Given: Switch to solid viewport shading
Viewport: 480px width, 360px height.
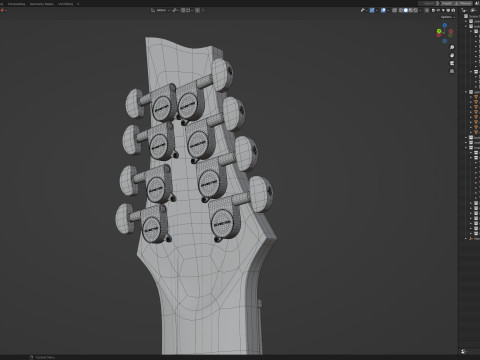Looking at the screenshot, I should (x=406, y=10).
